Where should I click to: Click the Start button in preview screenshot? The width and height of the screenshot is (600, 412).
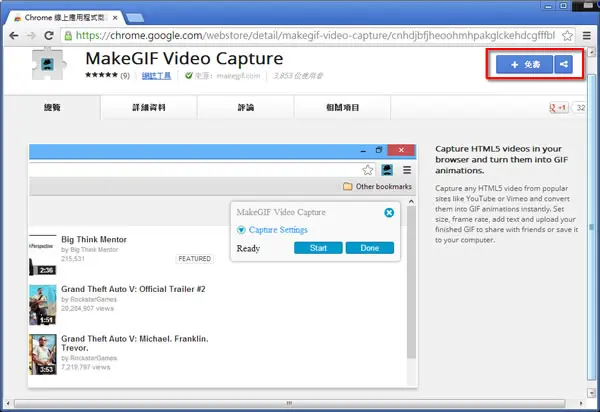click(318, 248)
